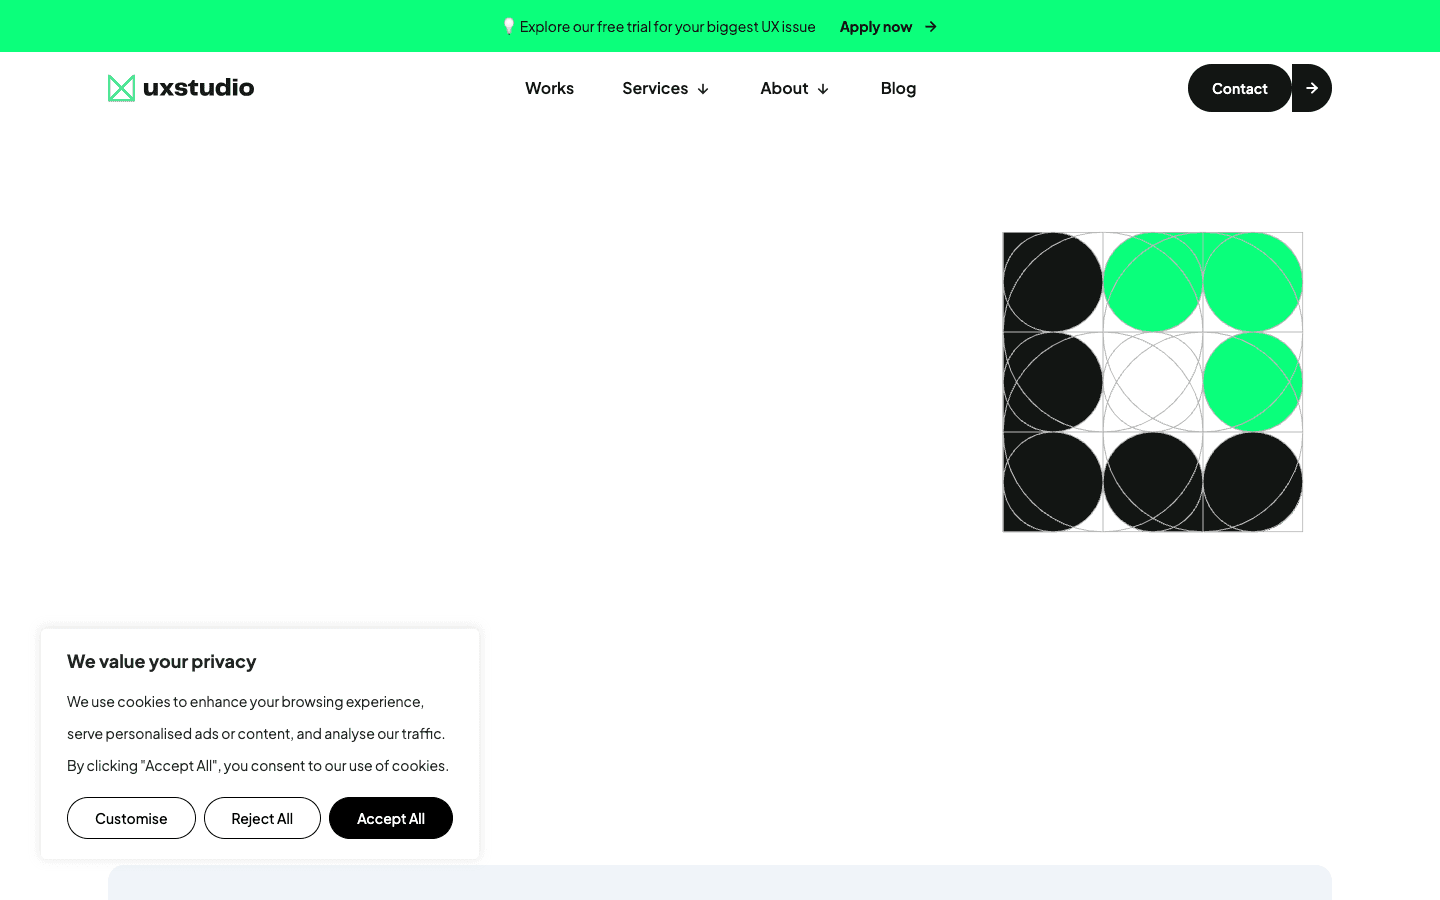Click the chevron arrow next to Services
This screenshot has height=900, width=1440.
click(x=703, y=89)
